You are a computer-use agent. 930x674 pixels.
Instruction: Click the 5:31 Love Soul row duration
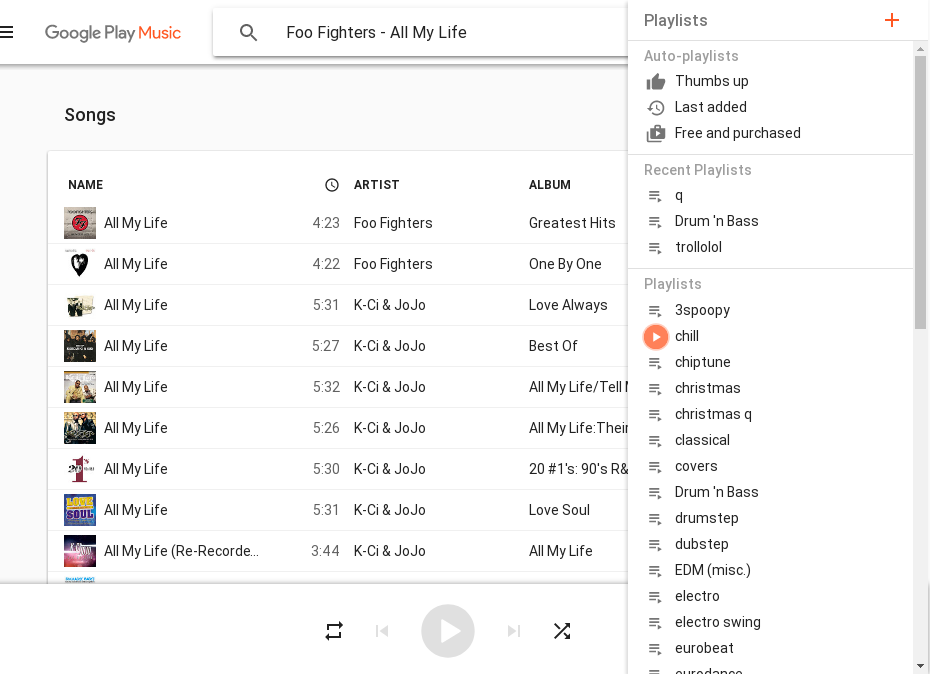tap(326, 510)
